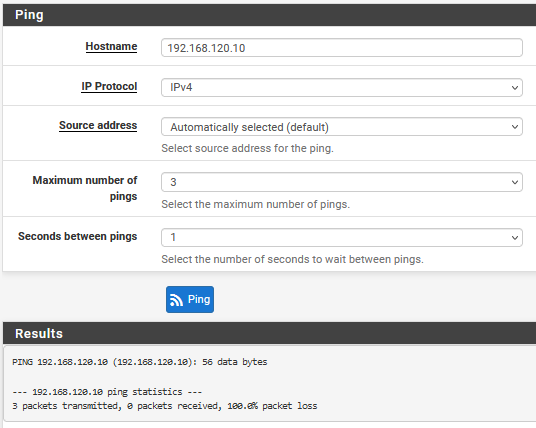Click the underlined Hostname label
This screenshot has width=536, height=428.
(111, 46)
